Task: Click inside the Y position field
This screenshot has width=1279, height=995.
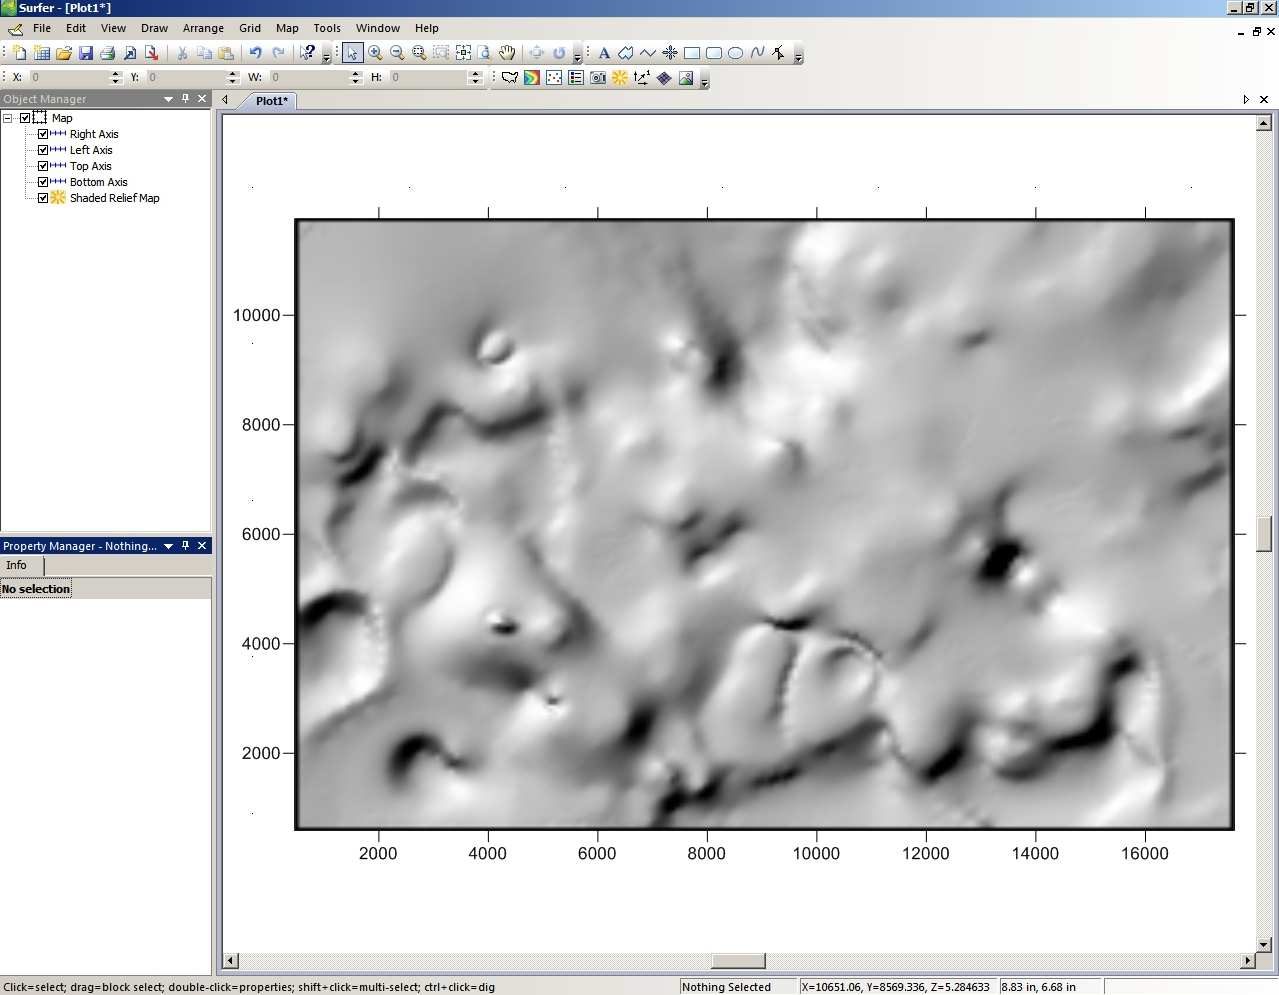Action: [185, 77]
